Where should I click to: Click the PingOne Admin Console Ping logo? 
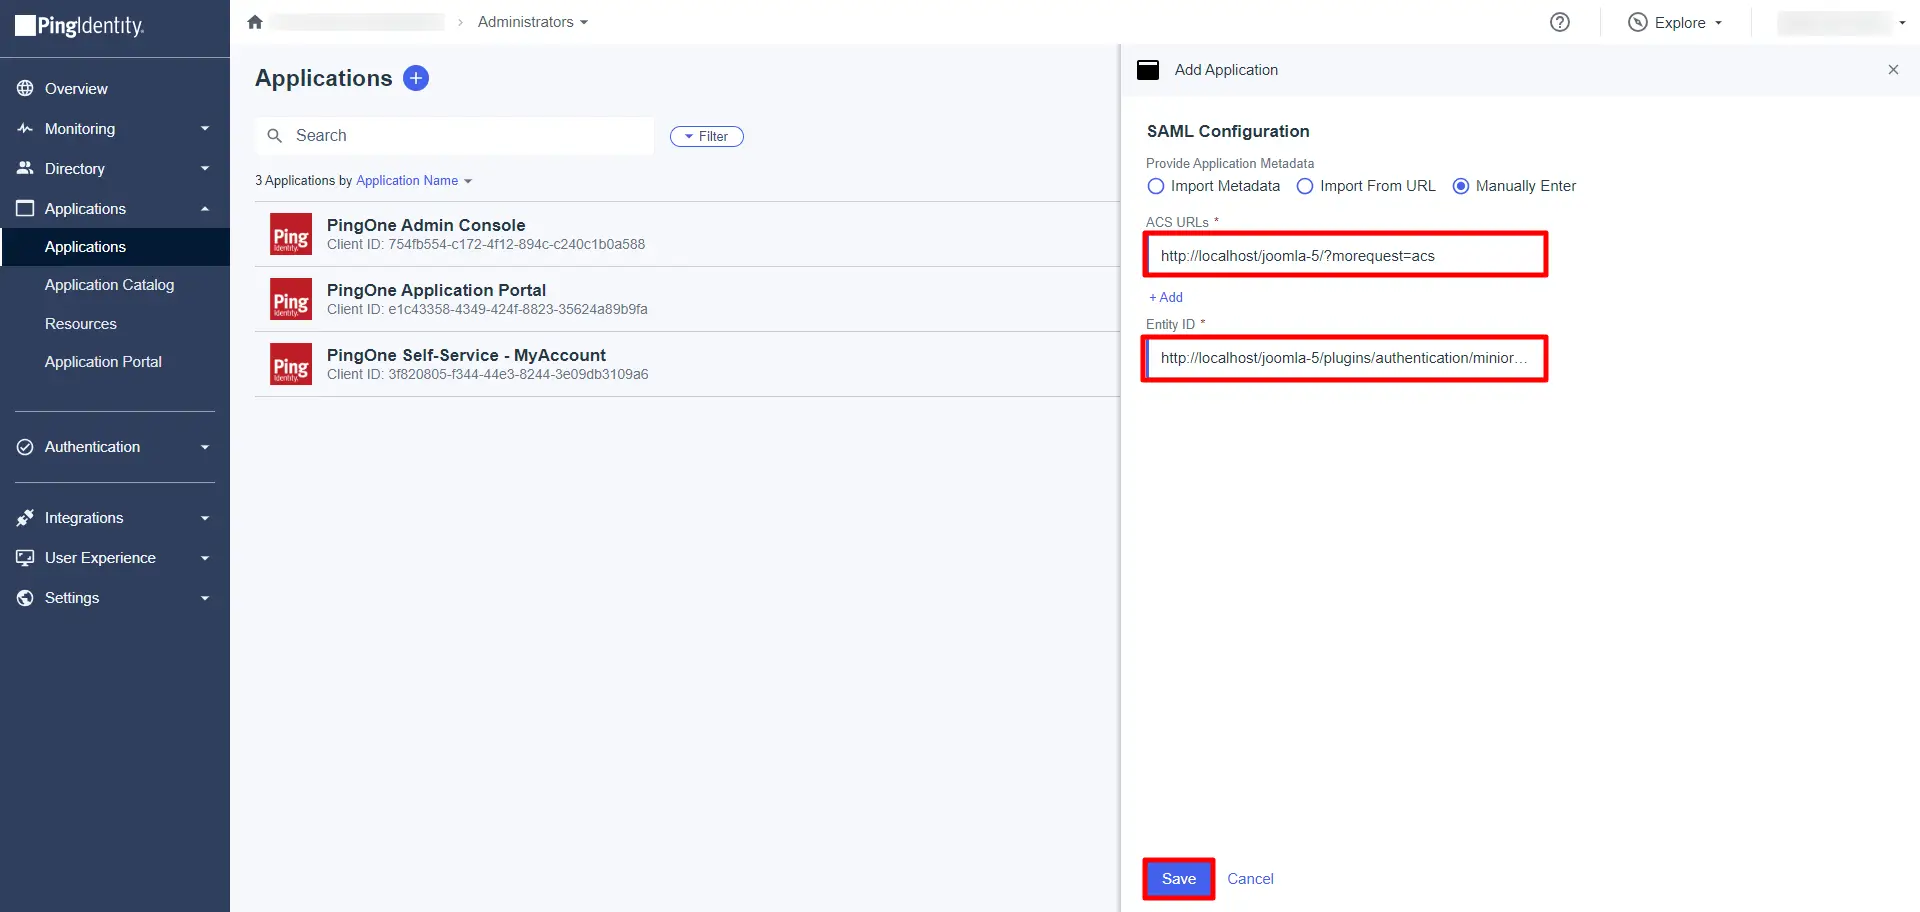coord(291,234)
